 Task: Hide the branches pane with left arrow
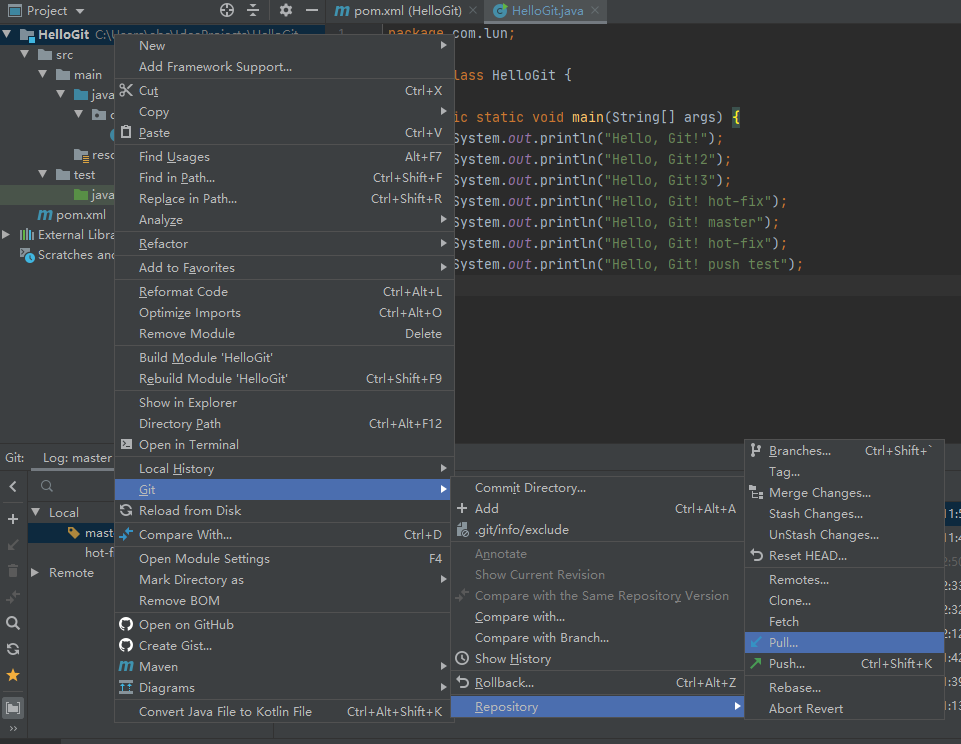pos(13,487)
